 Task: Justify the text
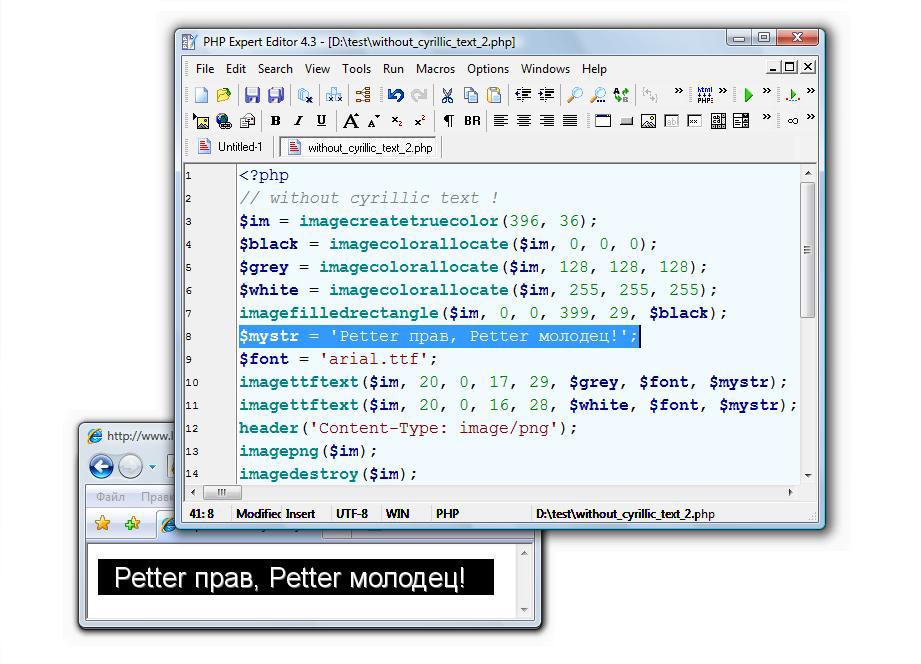point(570,121)
